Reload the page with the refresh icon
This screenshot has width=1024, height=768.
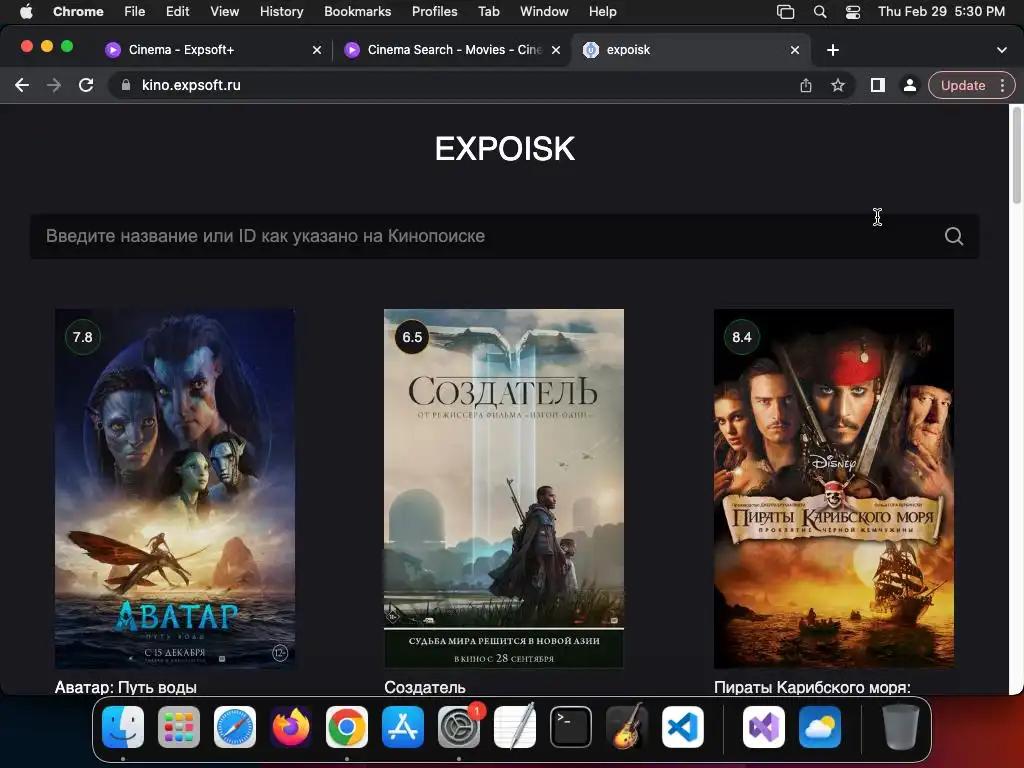(86, 85)
